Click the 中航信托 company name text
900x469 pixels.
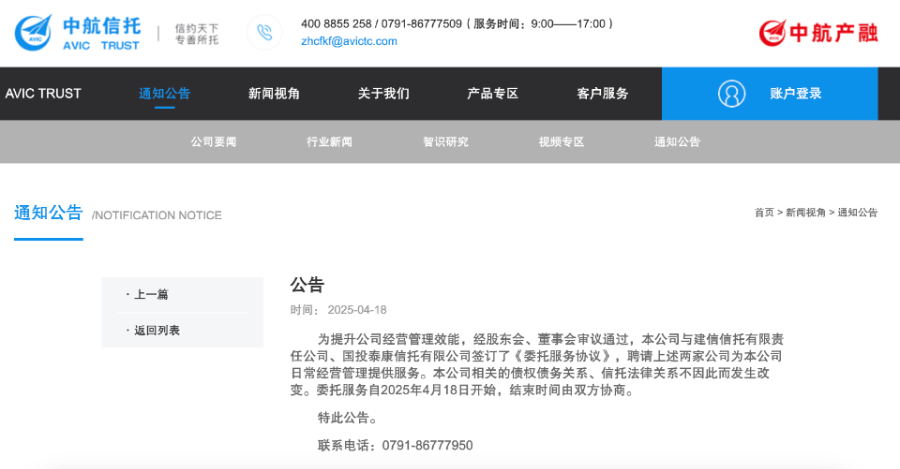(102, 25)
